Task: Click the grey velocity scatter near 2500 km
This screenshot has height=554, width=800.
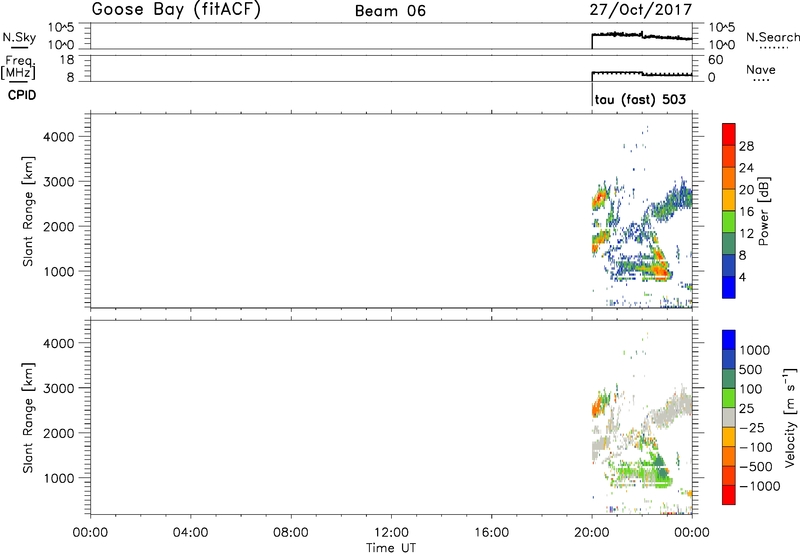Action: pyautogui.click(x=673, y=406)
